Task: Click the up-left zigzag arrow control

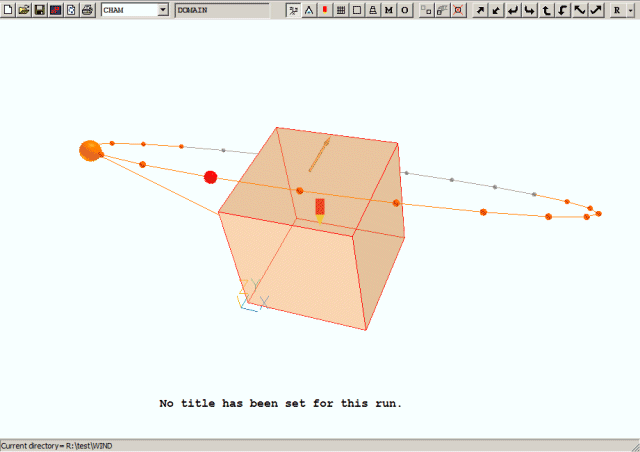Action: tap(580, 10)
